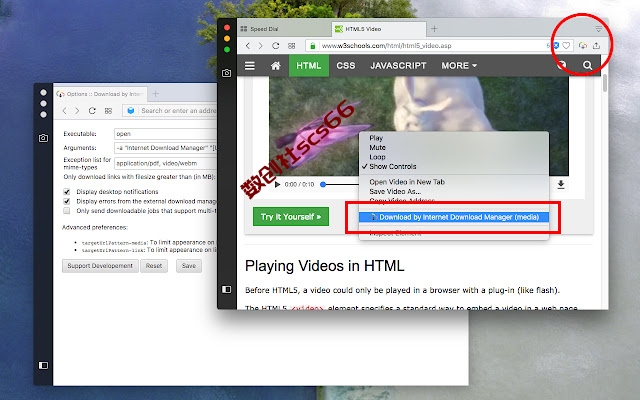Image resolution: width=640 pixels, height=400 pixels.
Task: Click the Try it Yourself button
Action: [291, 217]
